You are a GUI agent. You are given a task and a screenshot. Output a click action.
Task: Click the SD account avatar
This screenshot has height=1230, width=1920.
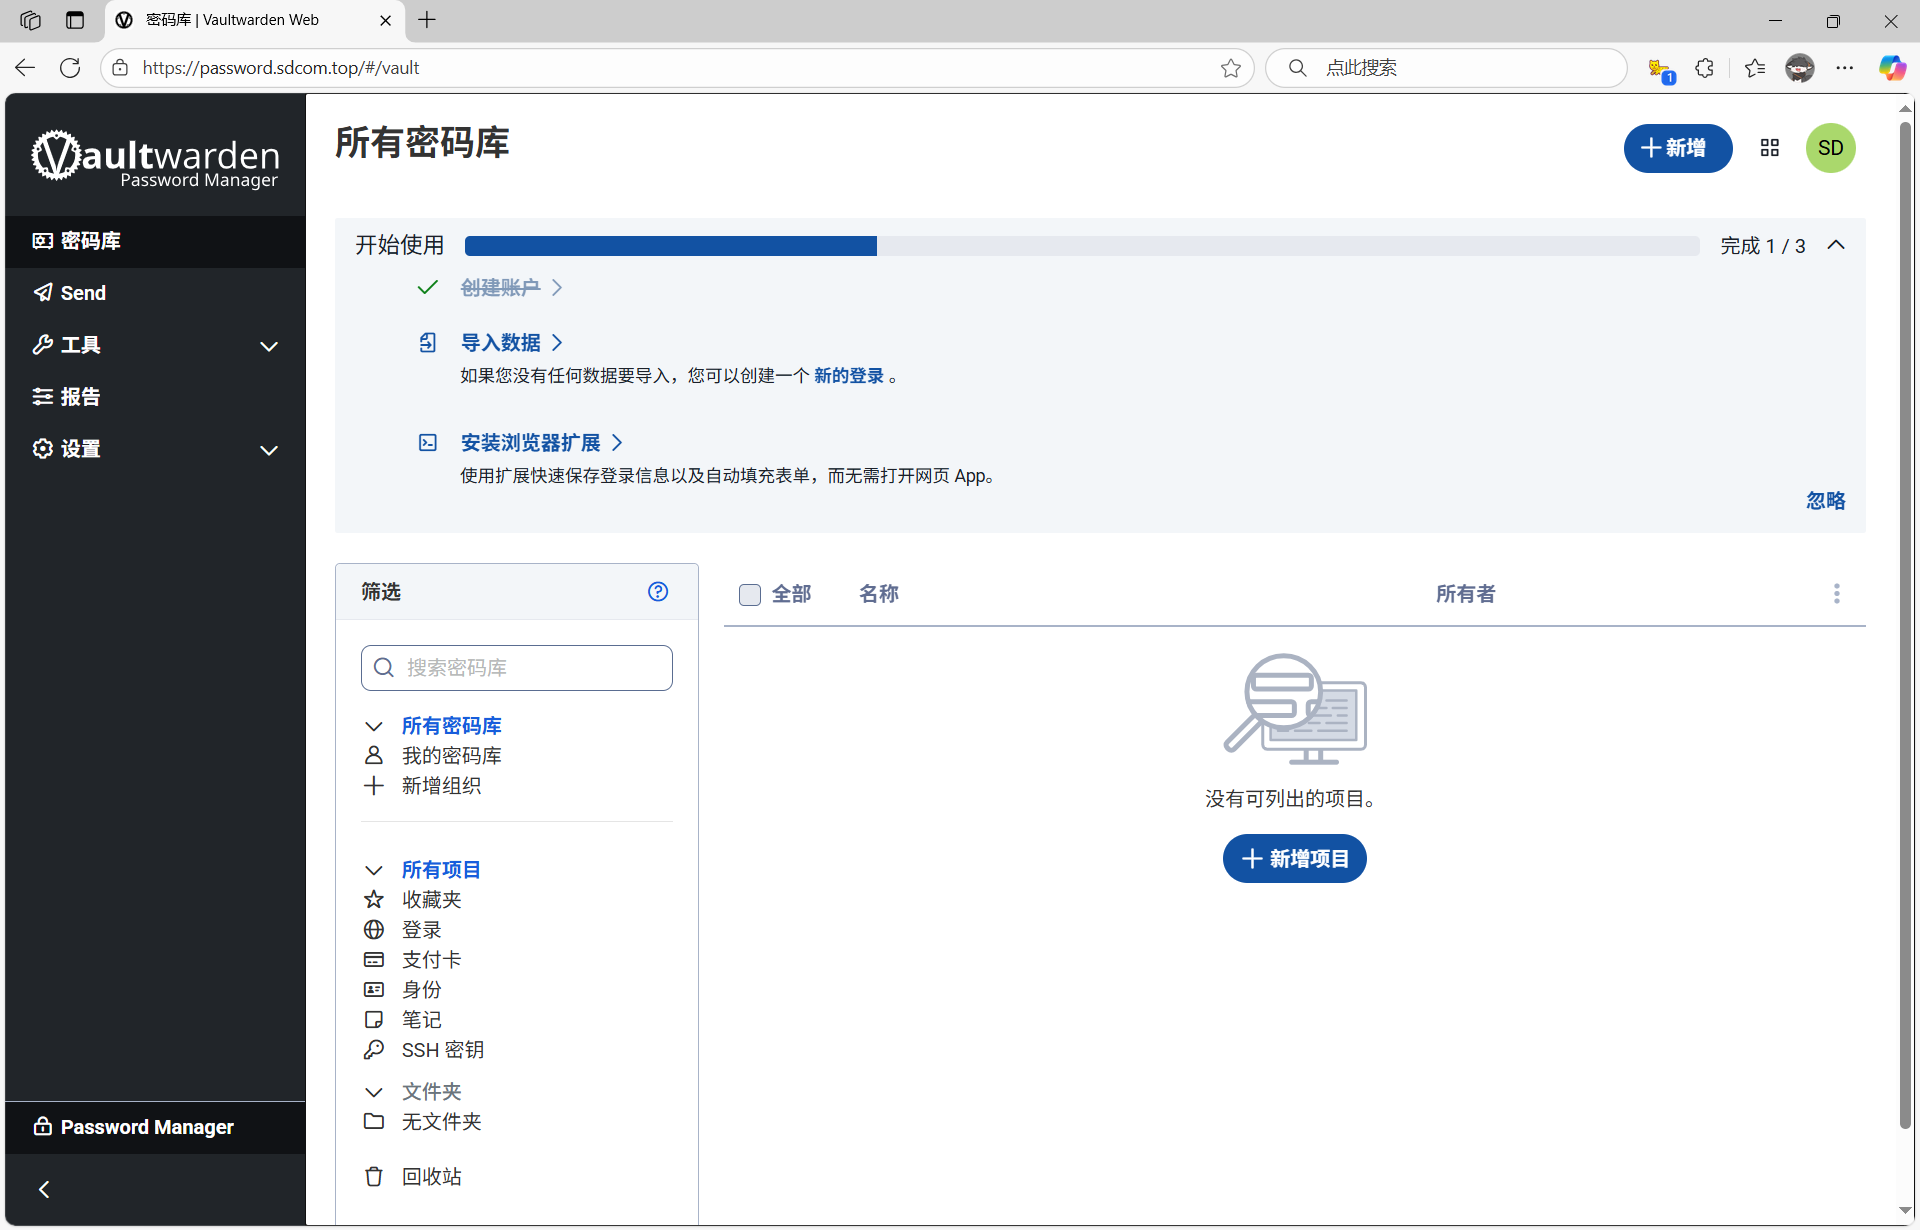click(1830, 148)
